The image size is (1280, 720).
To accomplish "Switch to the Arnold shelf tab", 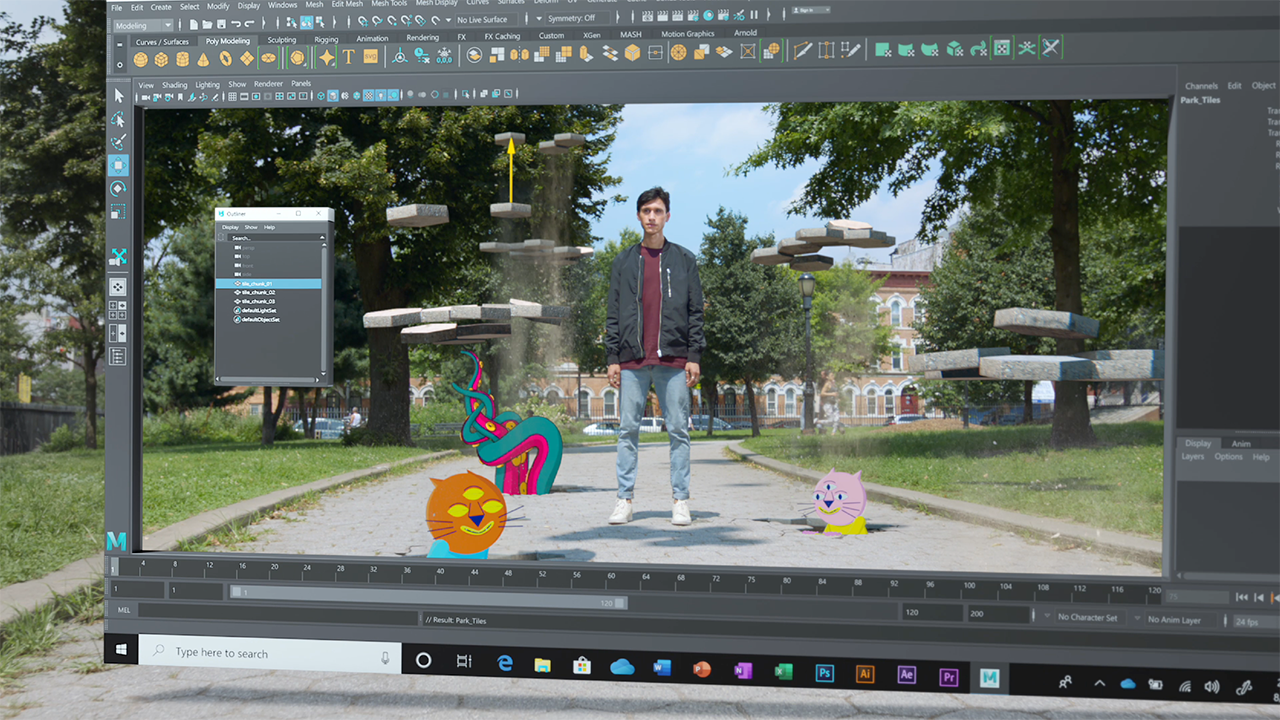I will [x=745, y=33].
